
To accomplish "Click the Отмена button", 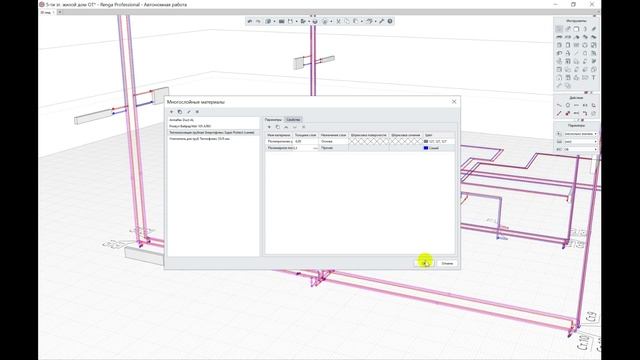I will click(x=447, y=263).
